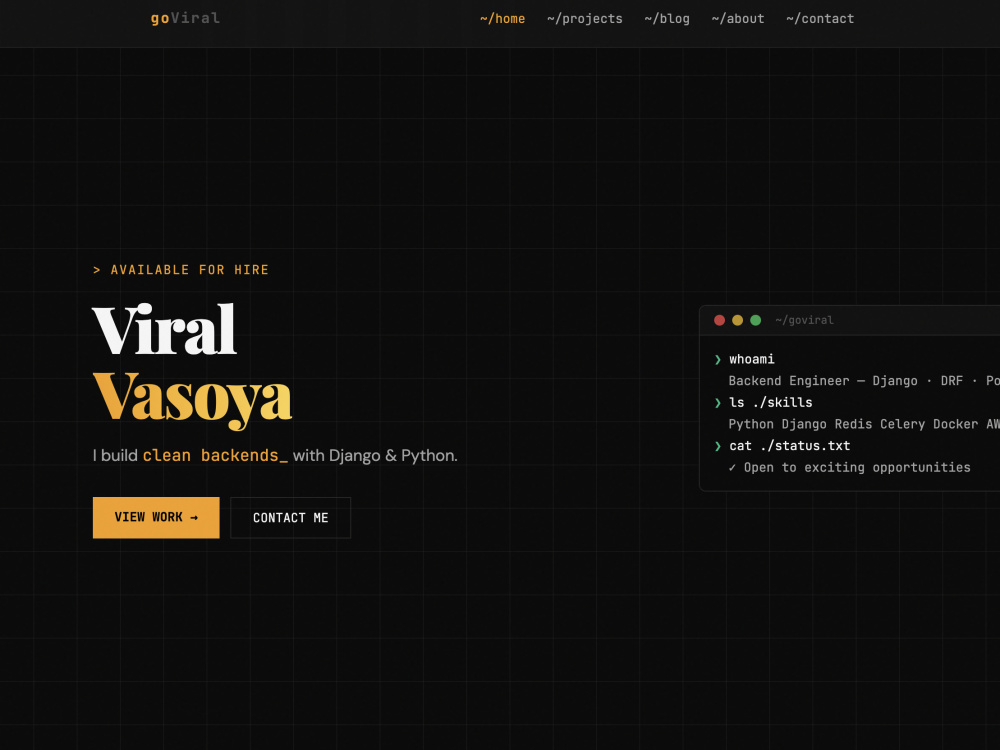Navigate to ~/contact
1000x750 pixels.
pyautogui.click(x=820, y=19)
